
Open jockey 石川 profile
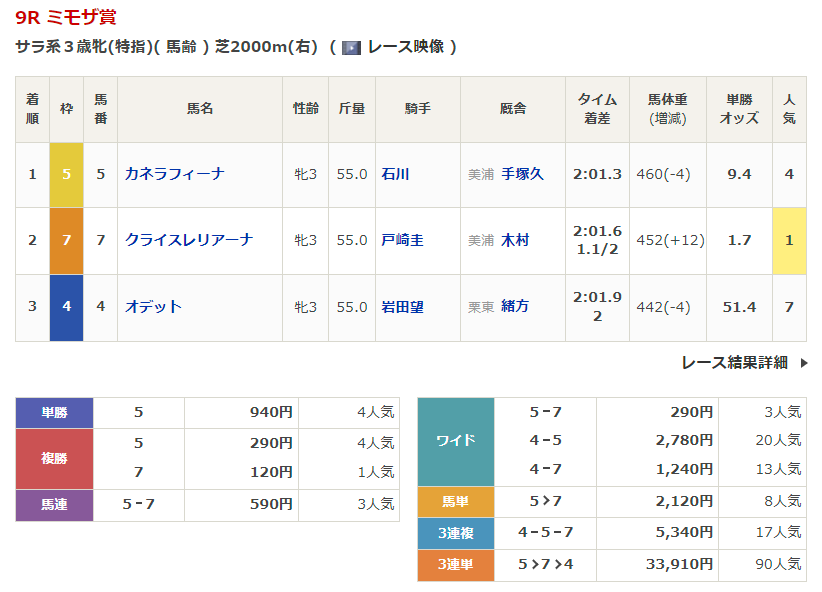click(395, 174)
